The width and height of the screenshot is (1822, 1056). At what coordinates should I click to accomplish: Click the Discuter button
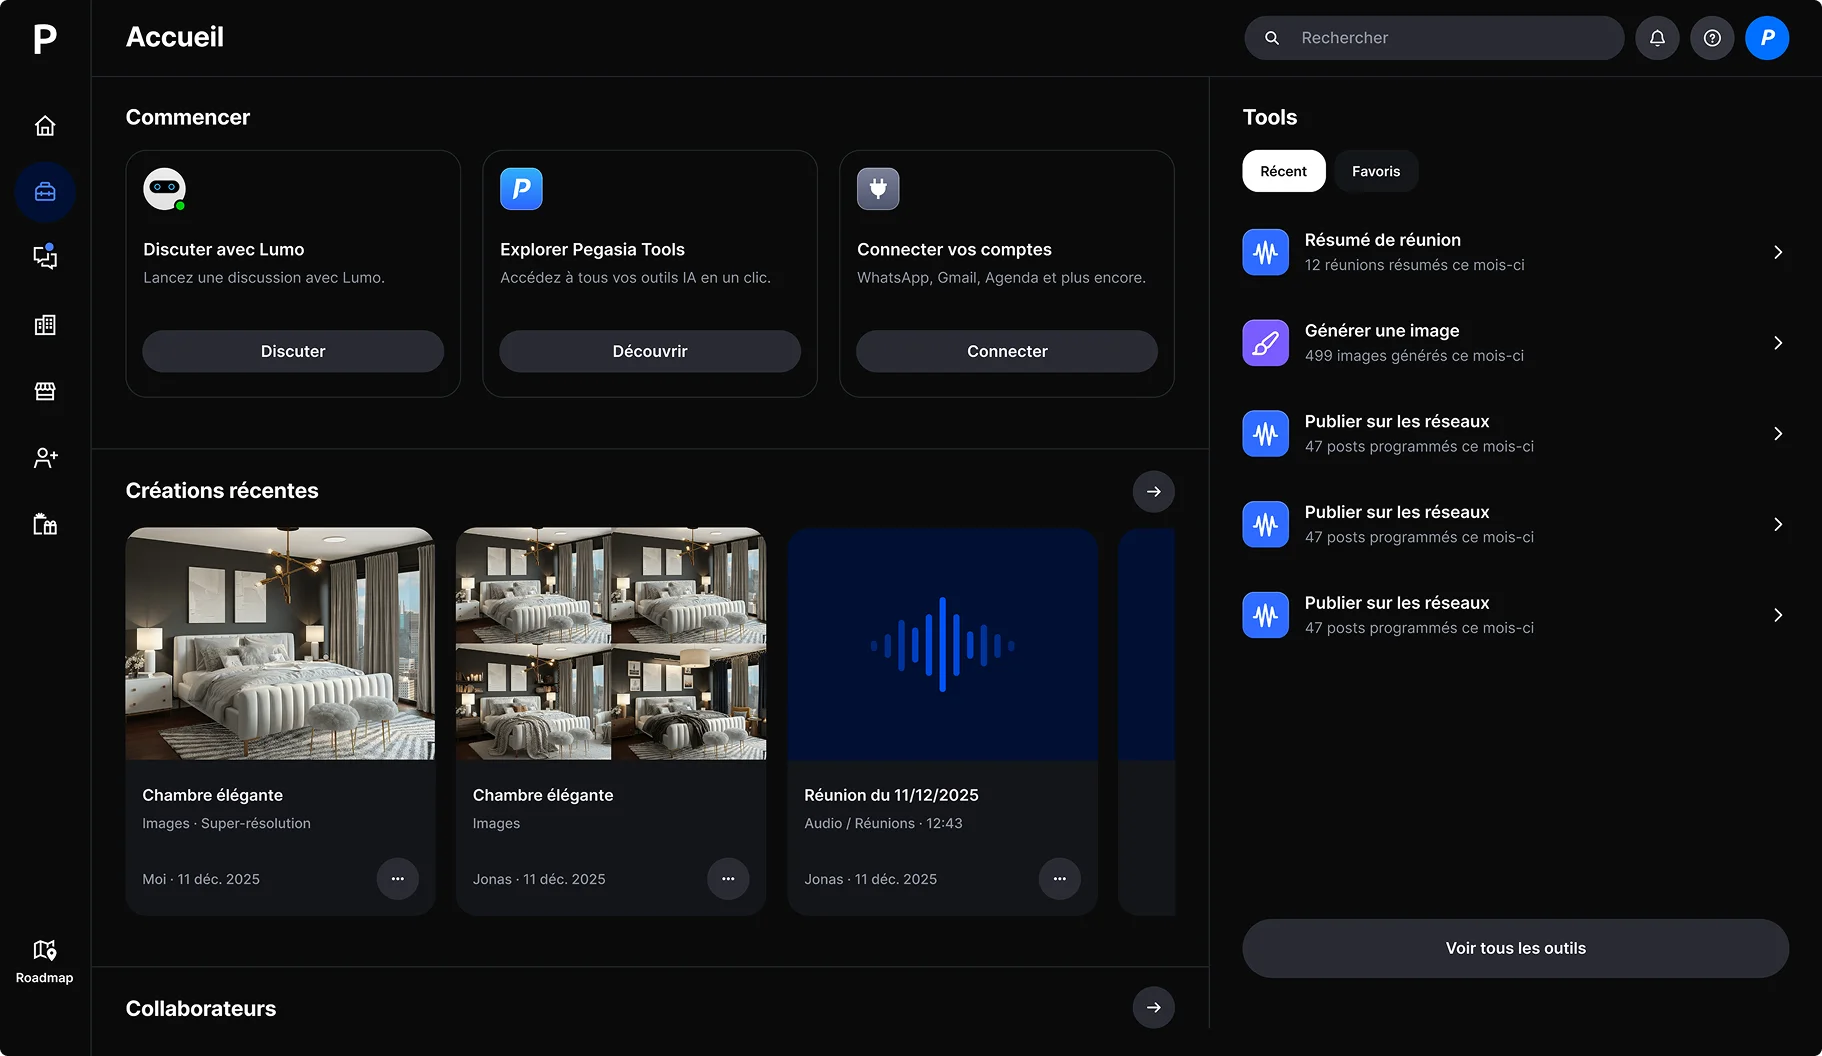pos(293,351)
